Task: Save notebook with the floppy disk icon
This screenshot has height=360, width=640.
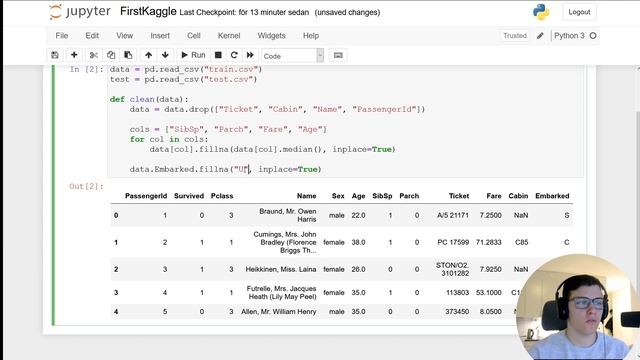Action: [x=55, y=55]
